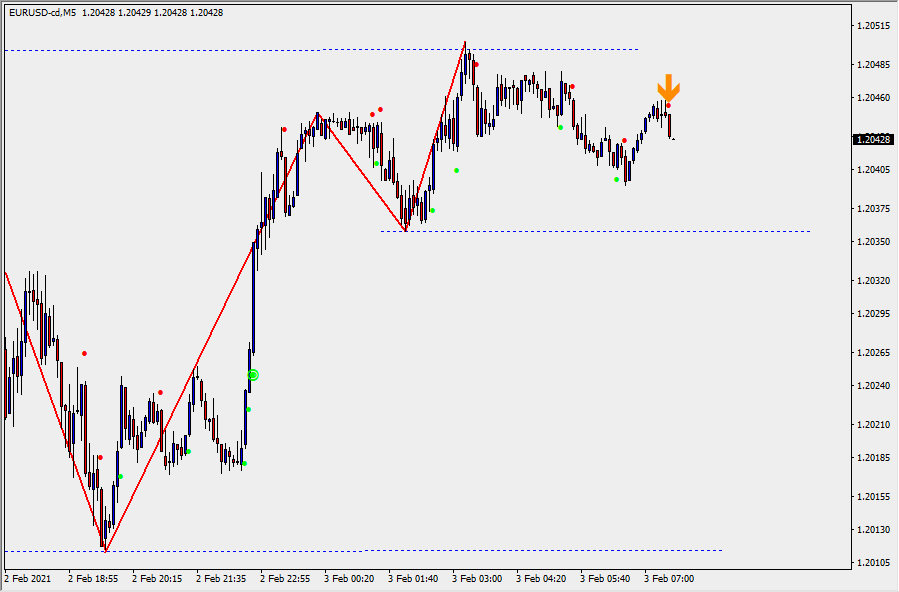This screenshot has height=592, width=899.
Task: Select the rightmost green dot below the recent dip
Action: tap(616, 180)
